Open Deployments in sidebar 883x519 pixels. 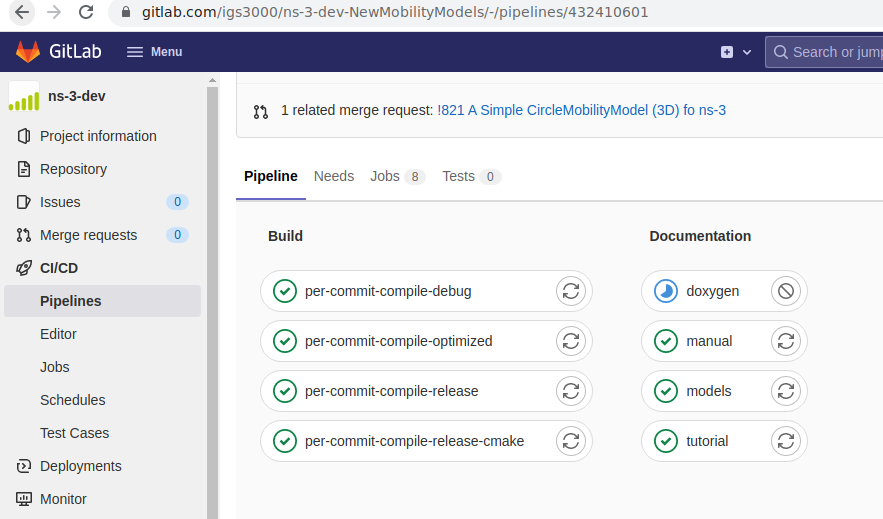coord(81,466)
